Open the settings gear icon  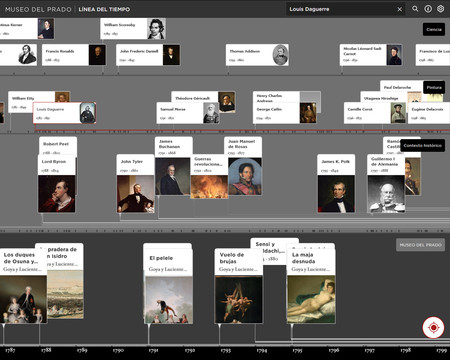tap(441, 9)
